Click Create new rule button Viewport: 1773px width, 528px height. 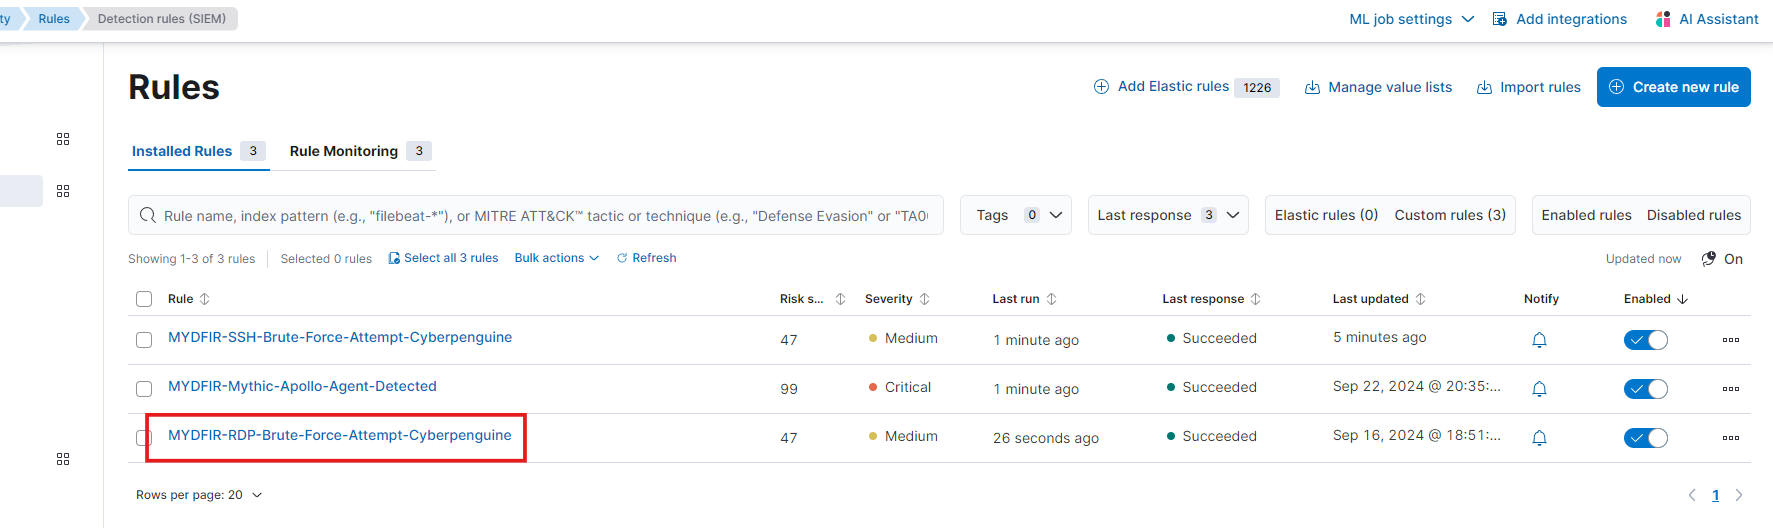(1674, 87)
